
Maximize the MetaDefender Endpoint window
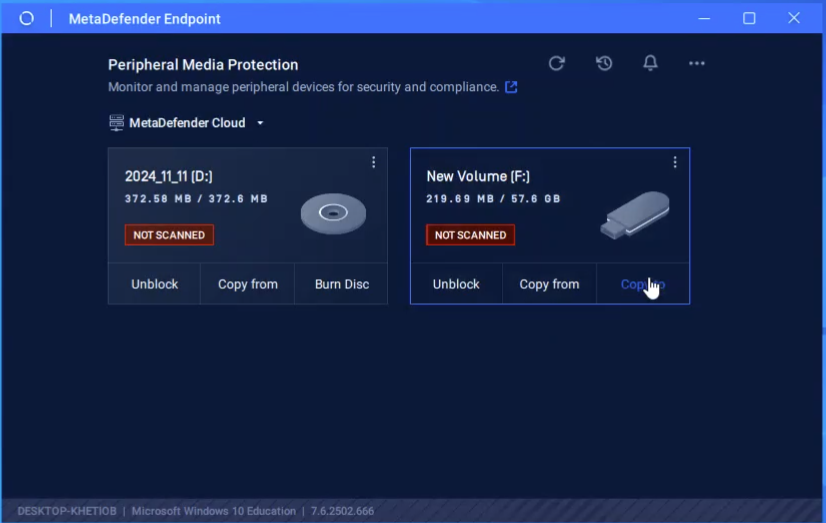749,18
